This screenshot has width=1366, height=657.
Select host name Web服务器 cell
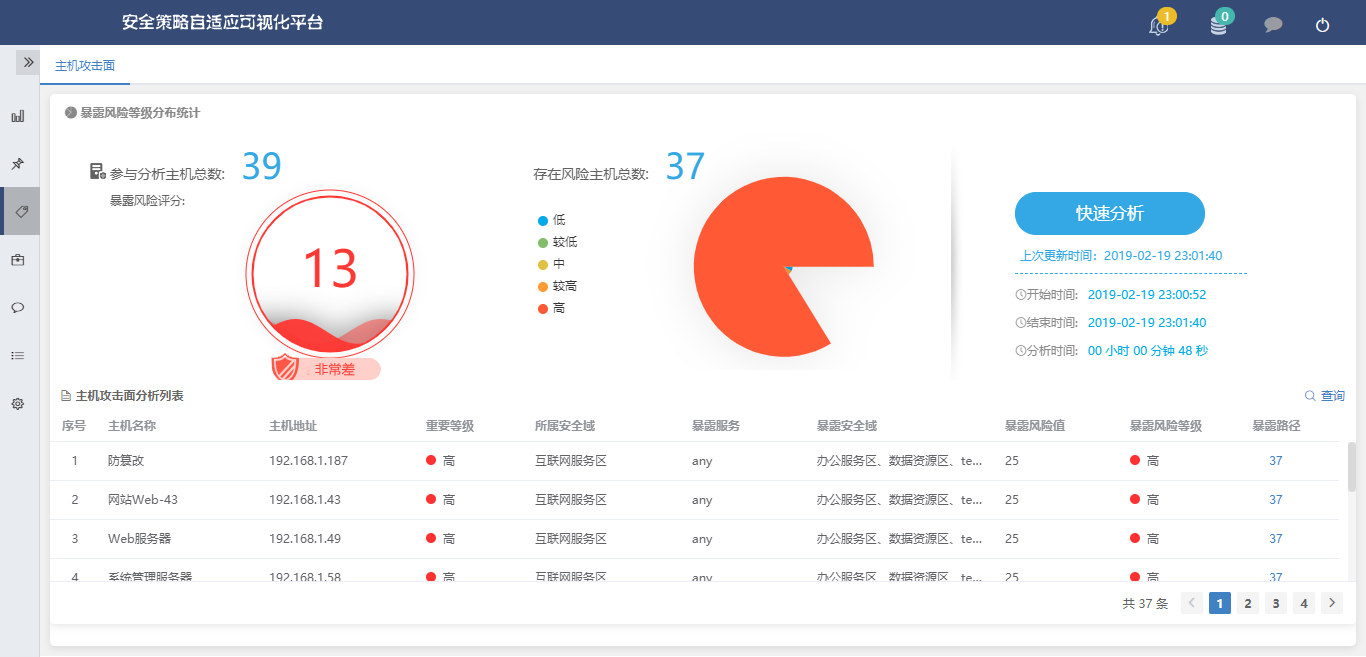(x=140, y=539)
